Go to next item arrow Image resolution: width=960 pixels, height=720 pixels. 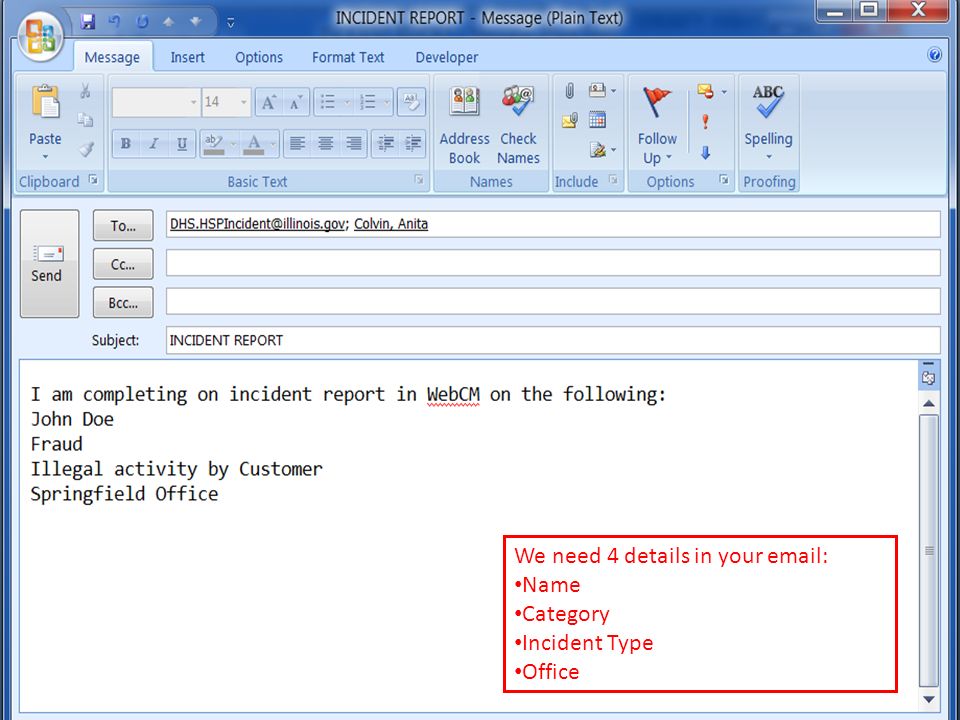195,22
